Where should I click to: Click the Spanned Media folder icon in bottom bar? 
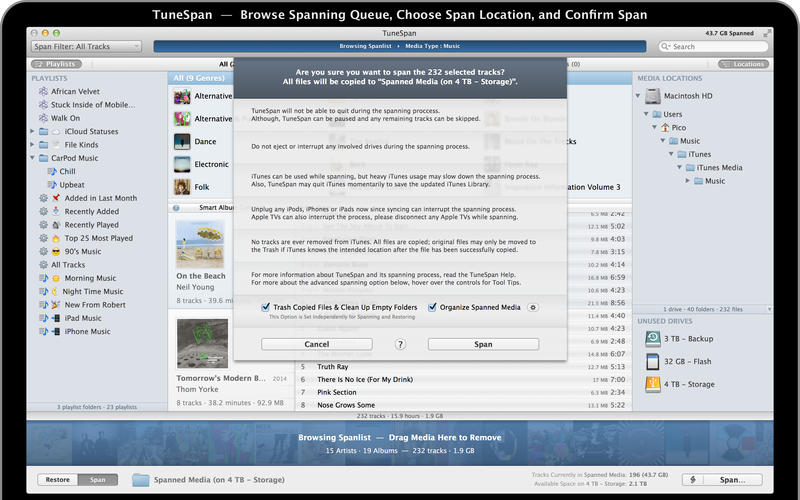coord(140,480)
